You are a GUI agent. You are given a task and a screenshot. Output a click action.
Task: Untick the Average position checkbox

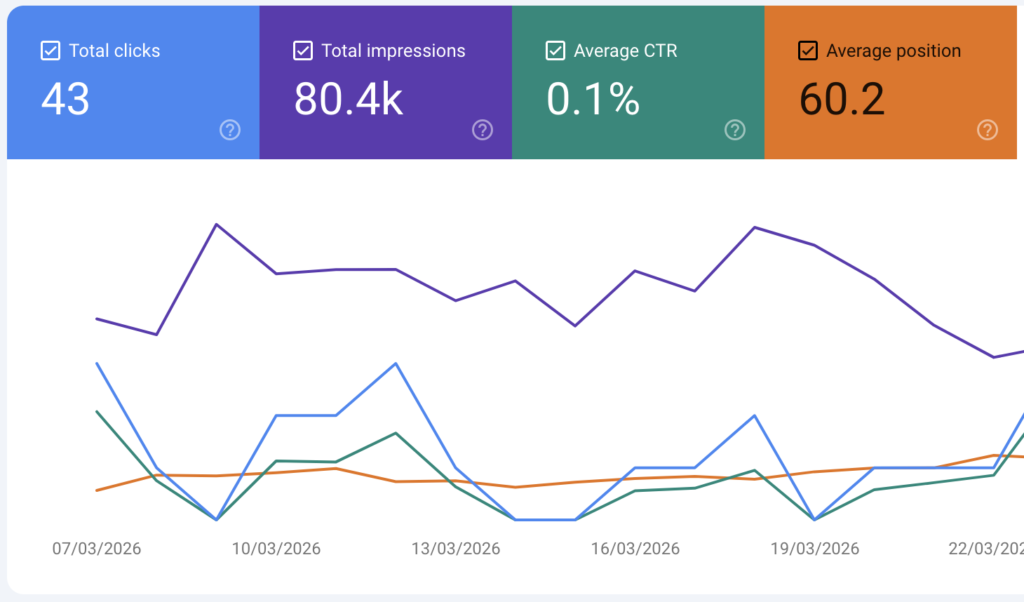[807, 50]
